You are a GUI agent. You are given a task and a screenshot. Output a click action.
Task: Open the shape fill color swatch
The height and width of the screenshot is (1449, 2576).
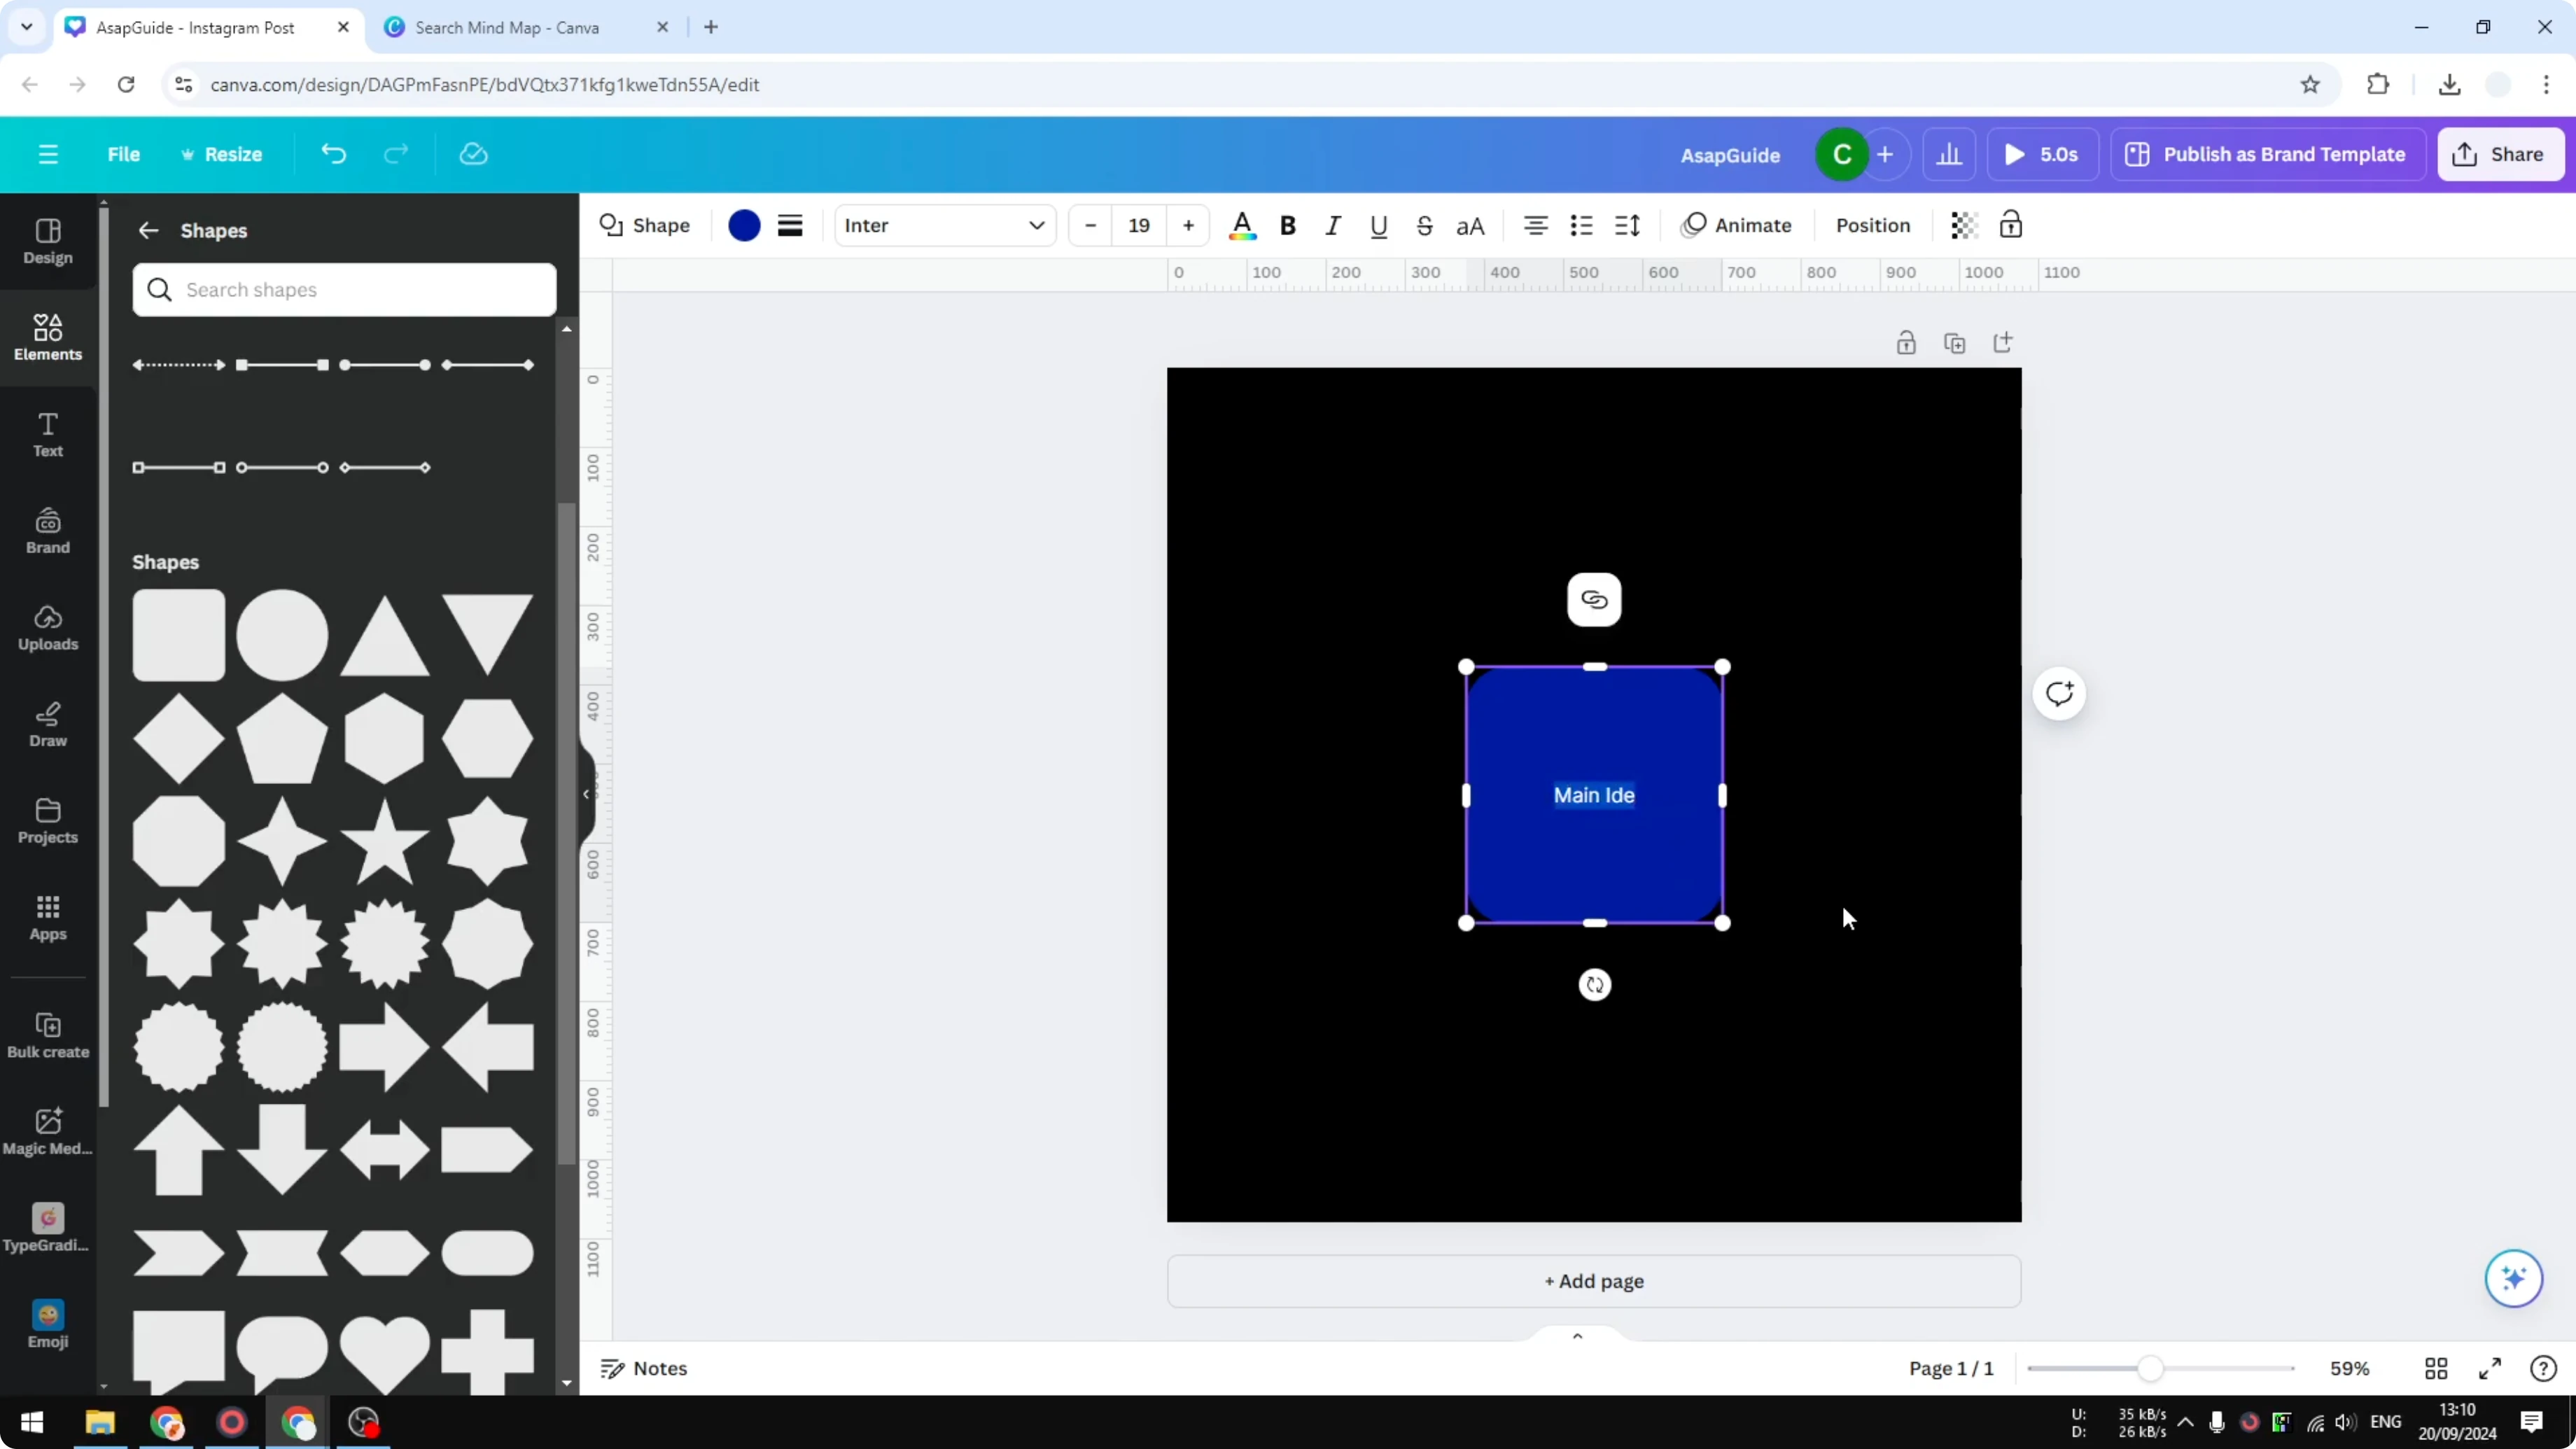pyautogui.click(x=744, y=225)
